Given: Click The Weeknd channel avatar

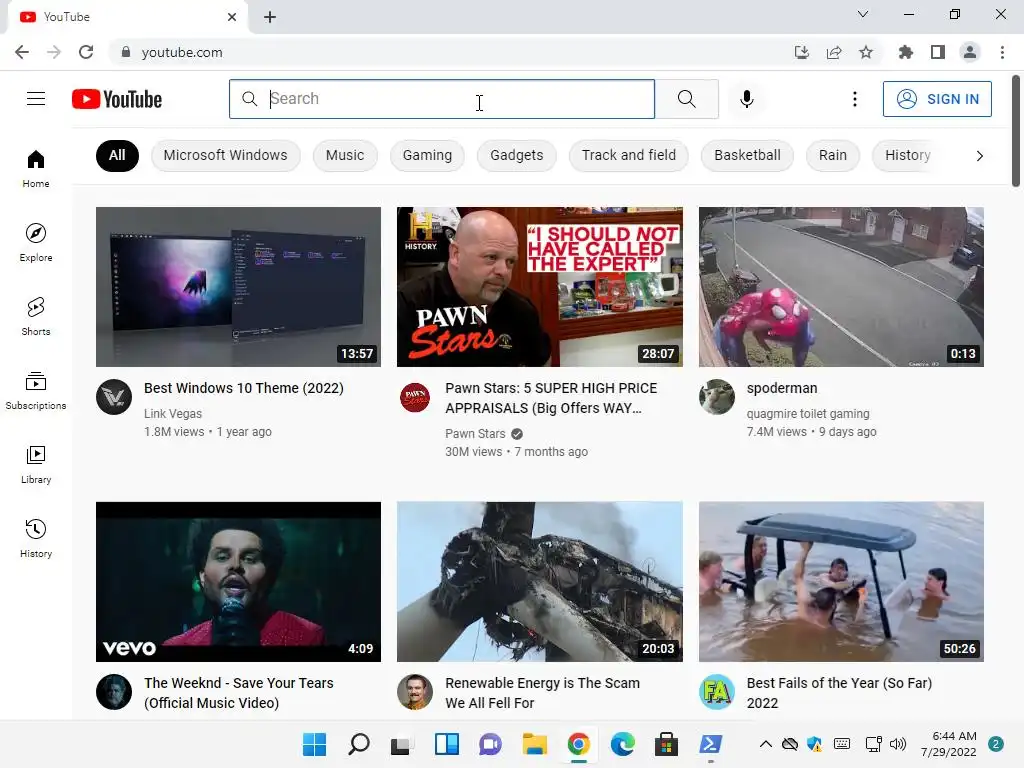Looking at the screenshot, I should [x=114, y=692].
